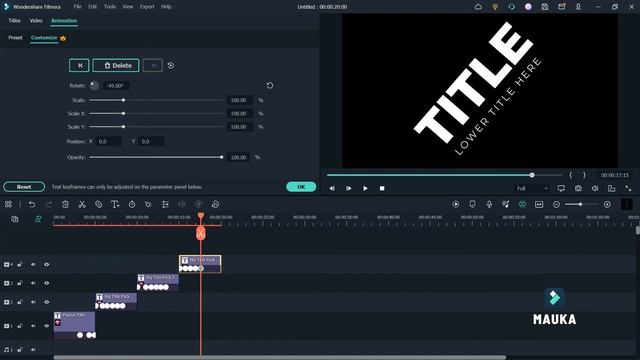Hide track 1 with the eye icon

tap(47, 326)
